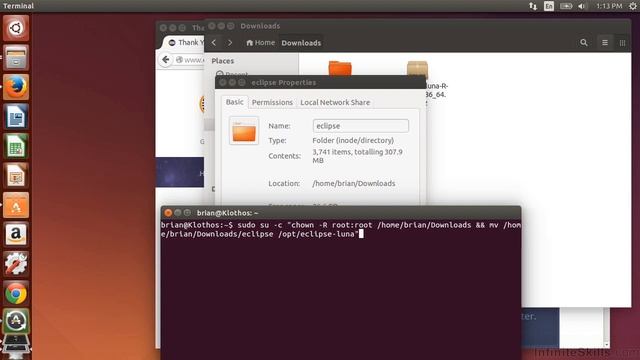Search files in the Downloads window
Image resolution: width=640 pixels, height=360 pixels.
pos(584,42)
